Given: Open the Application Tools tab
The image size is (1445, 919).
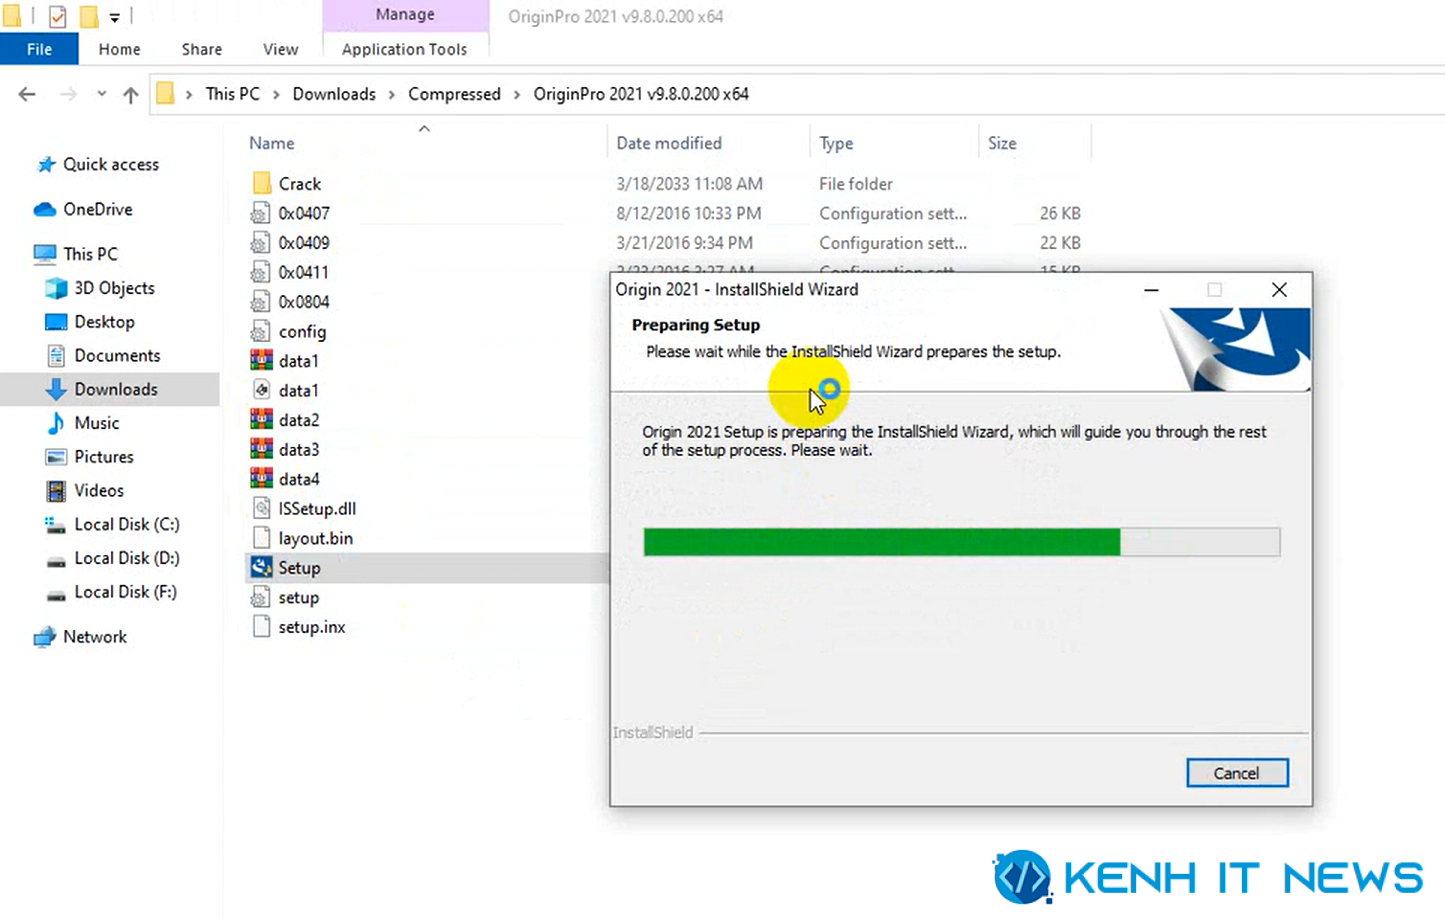Looking at the screenshot, I should (404, 49).
